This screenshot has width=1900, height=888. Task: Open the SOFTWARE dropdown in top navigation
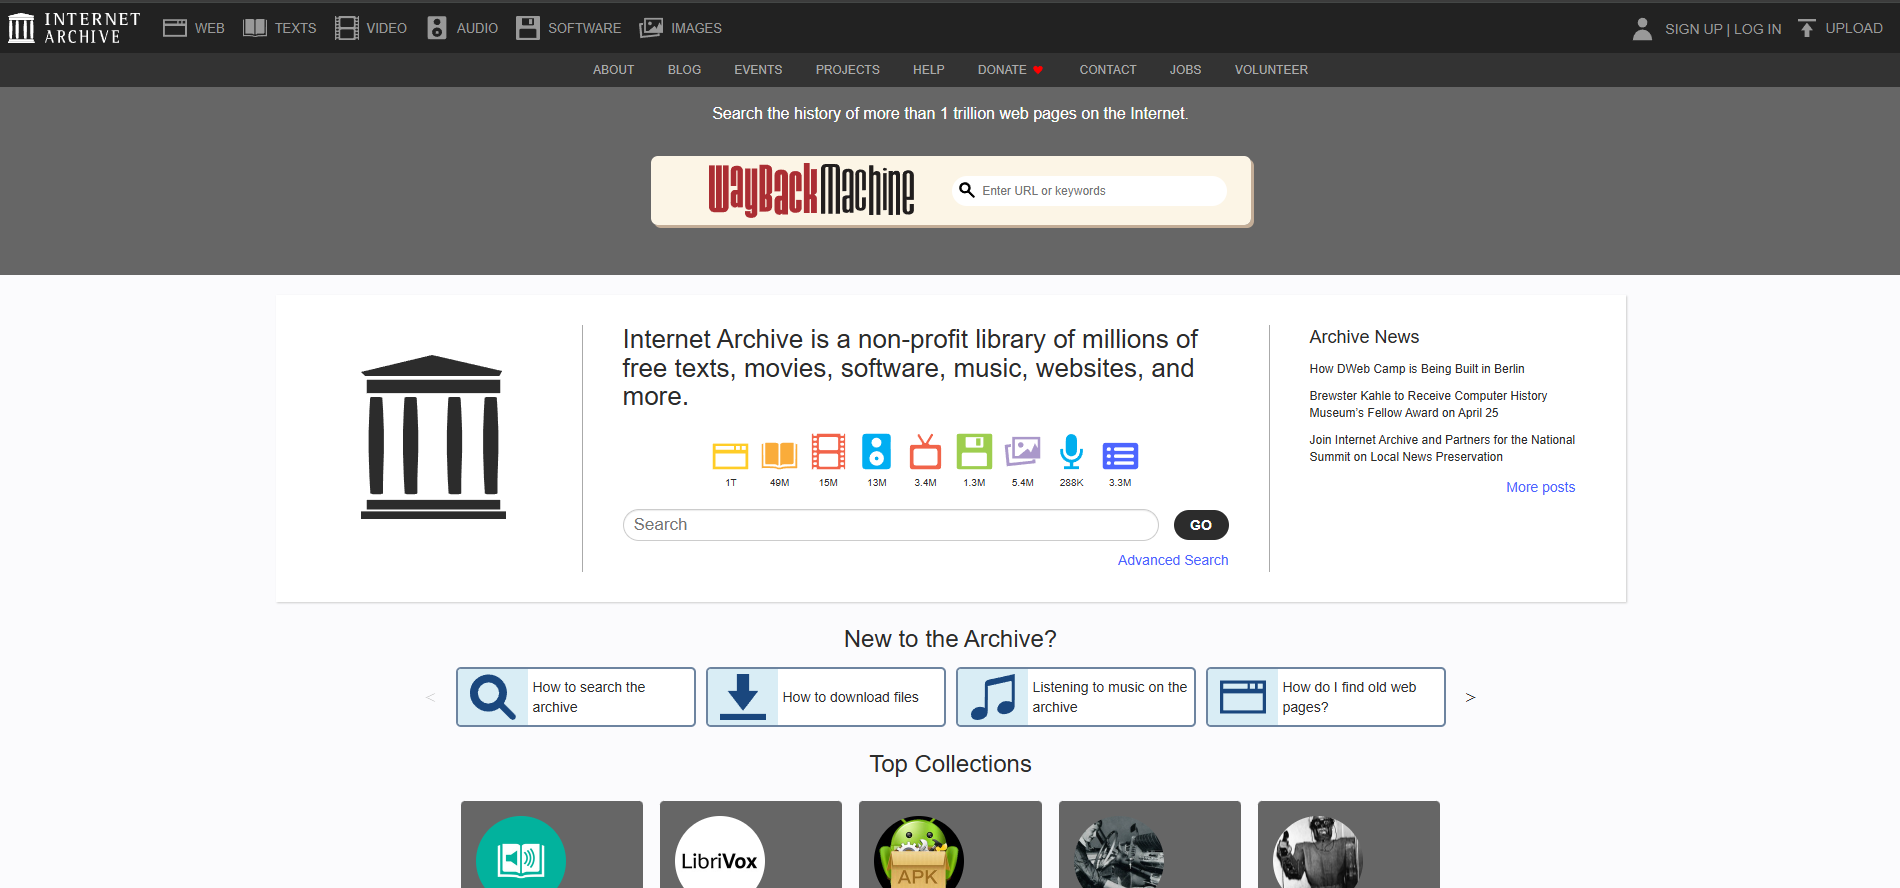pyautogui.click(x=569, y=28)
